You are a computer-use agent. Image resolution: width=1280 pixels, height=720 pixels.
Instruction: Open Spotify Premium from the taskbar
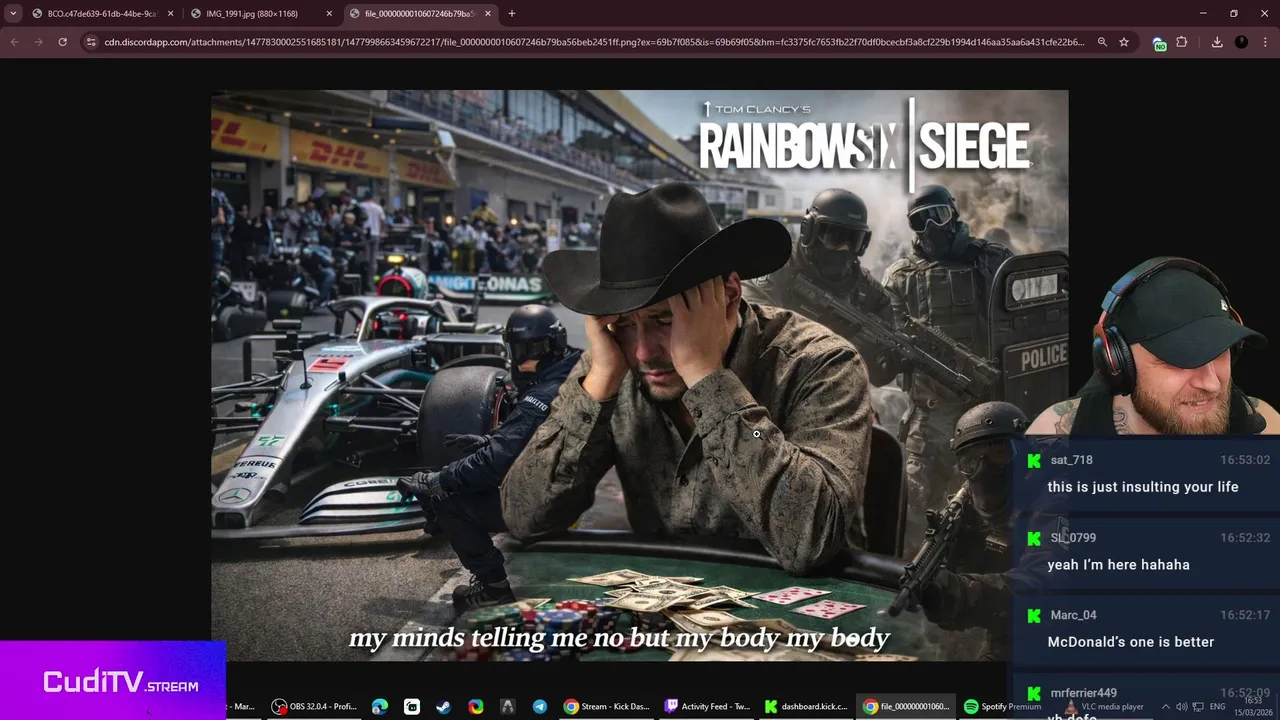click(1003, 706)
